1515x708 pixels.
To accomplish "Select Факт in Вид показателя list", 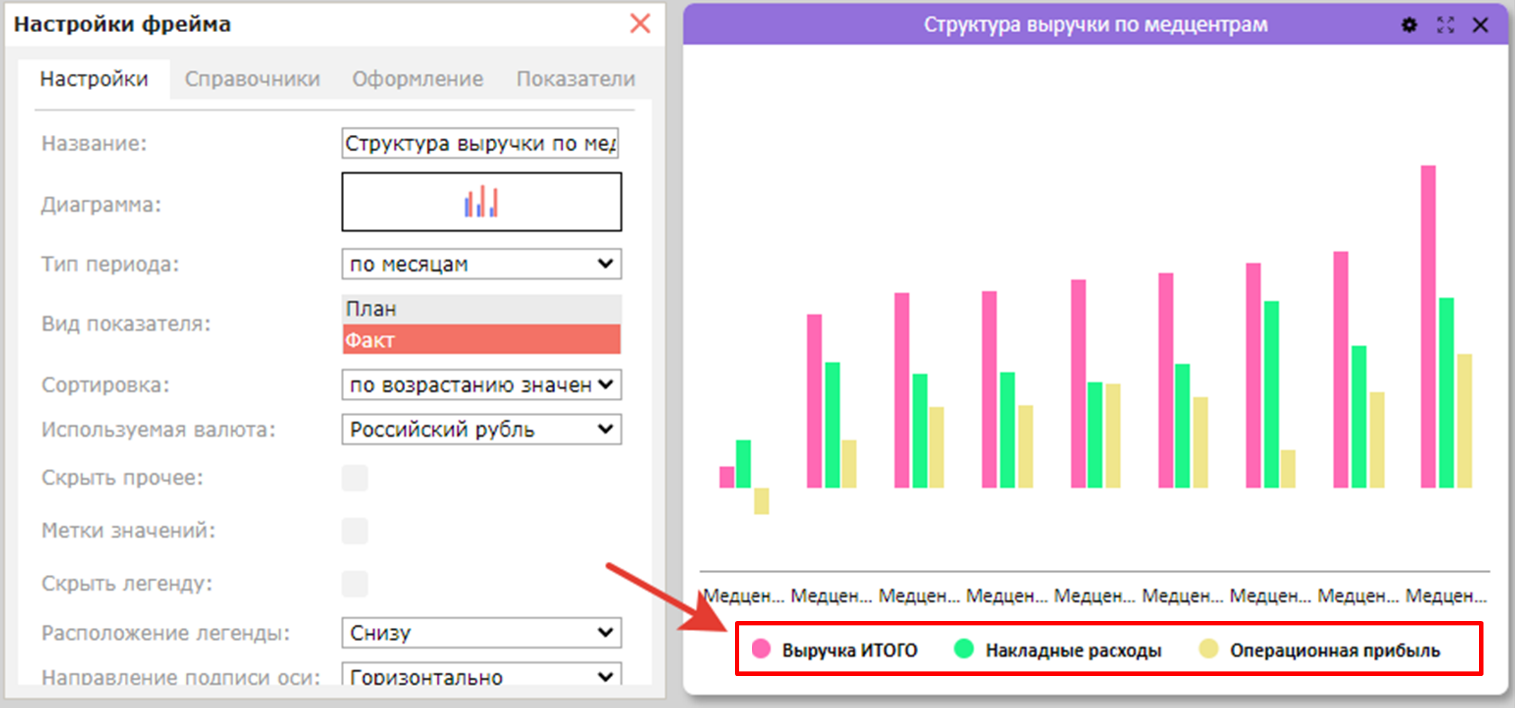I will [482, 339].
